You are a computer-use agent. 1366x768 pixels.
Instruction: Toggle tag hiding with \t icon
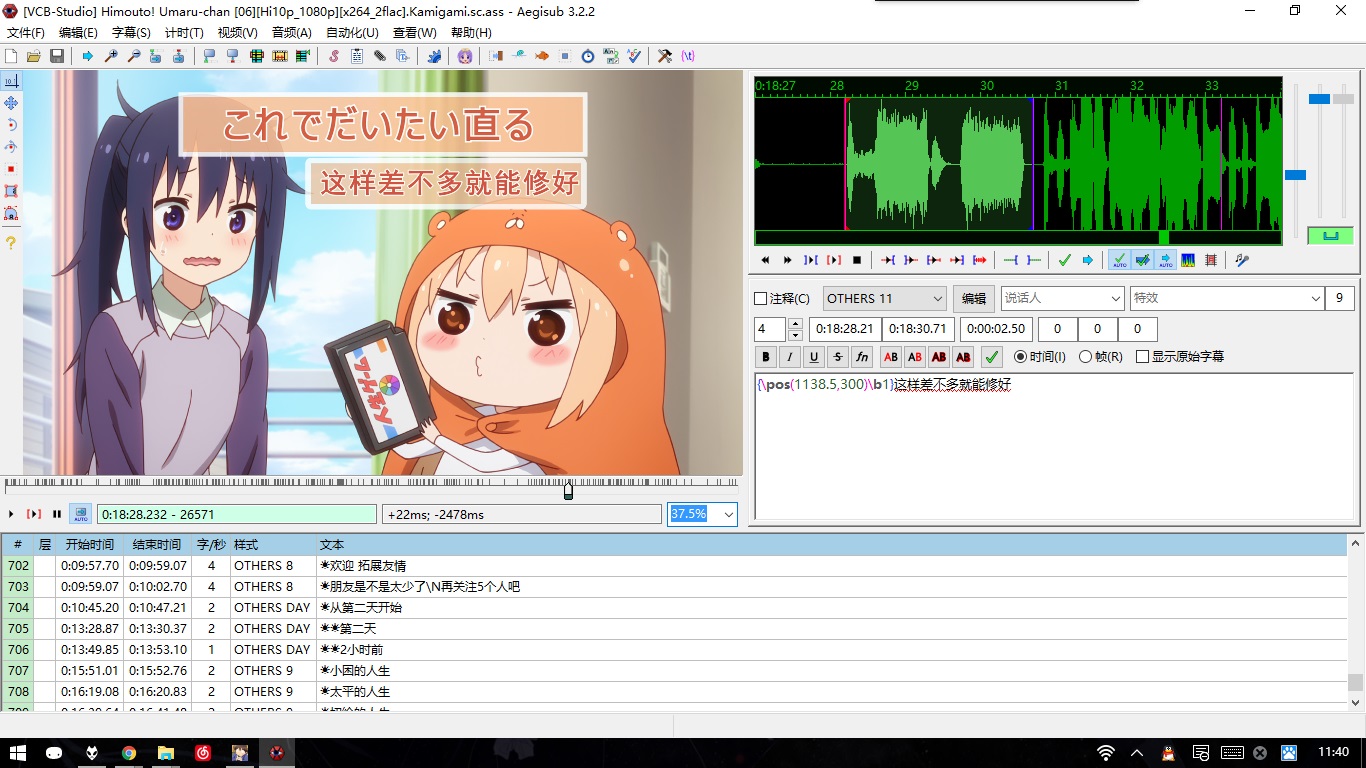point(688,56)
